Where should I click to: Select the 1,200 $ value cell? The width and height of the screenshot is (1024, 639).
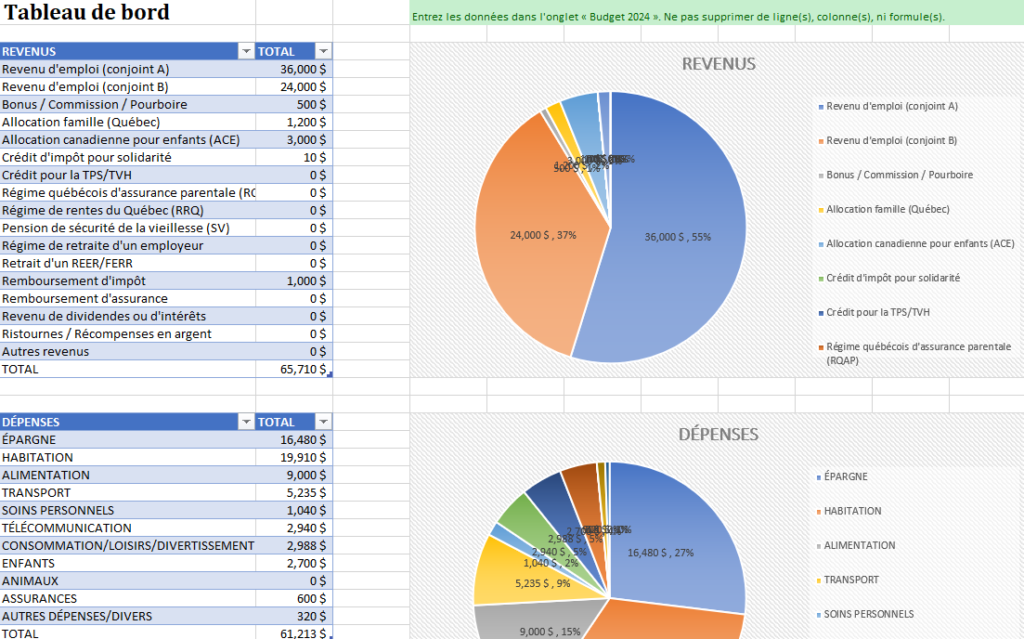[x=294, y=122]
